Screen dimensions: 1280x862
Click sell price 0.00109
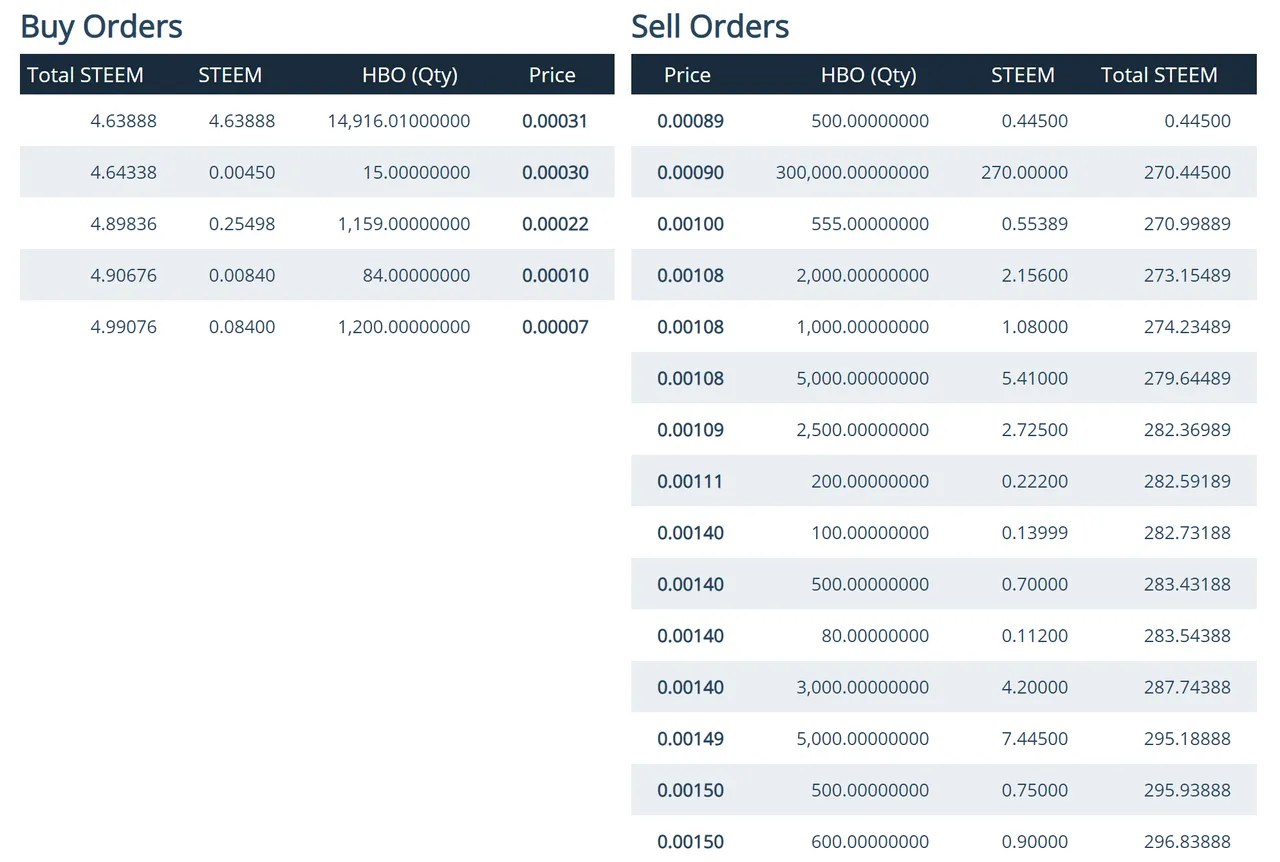[690, 430]
